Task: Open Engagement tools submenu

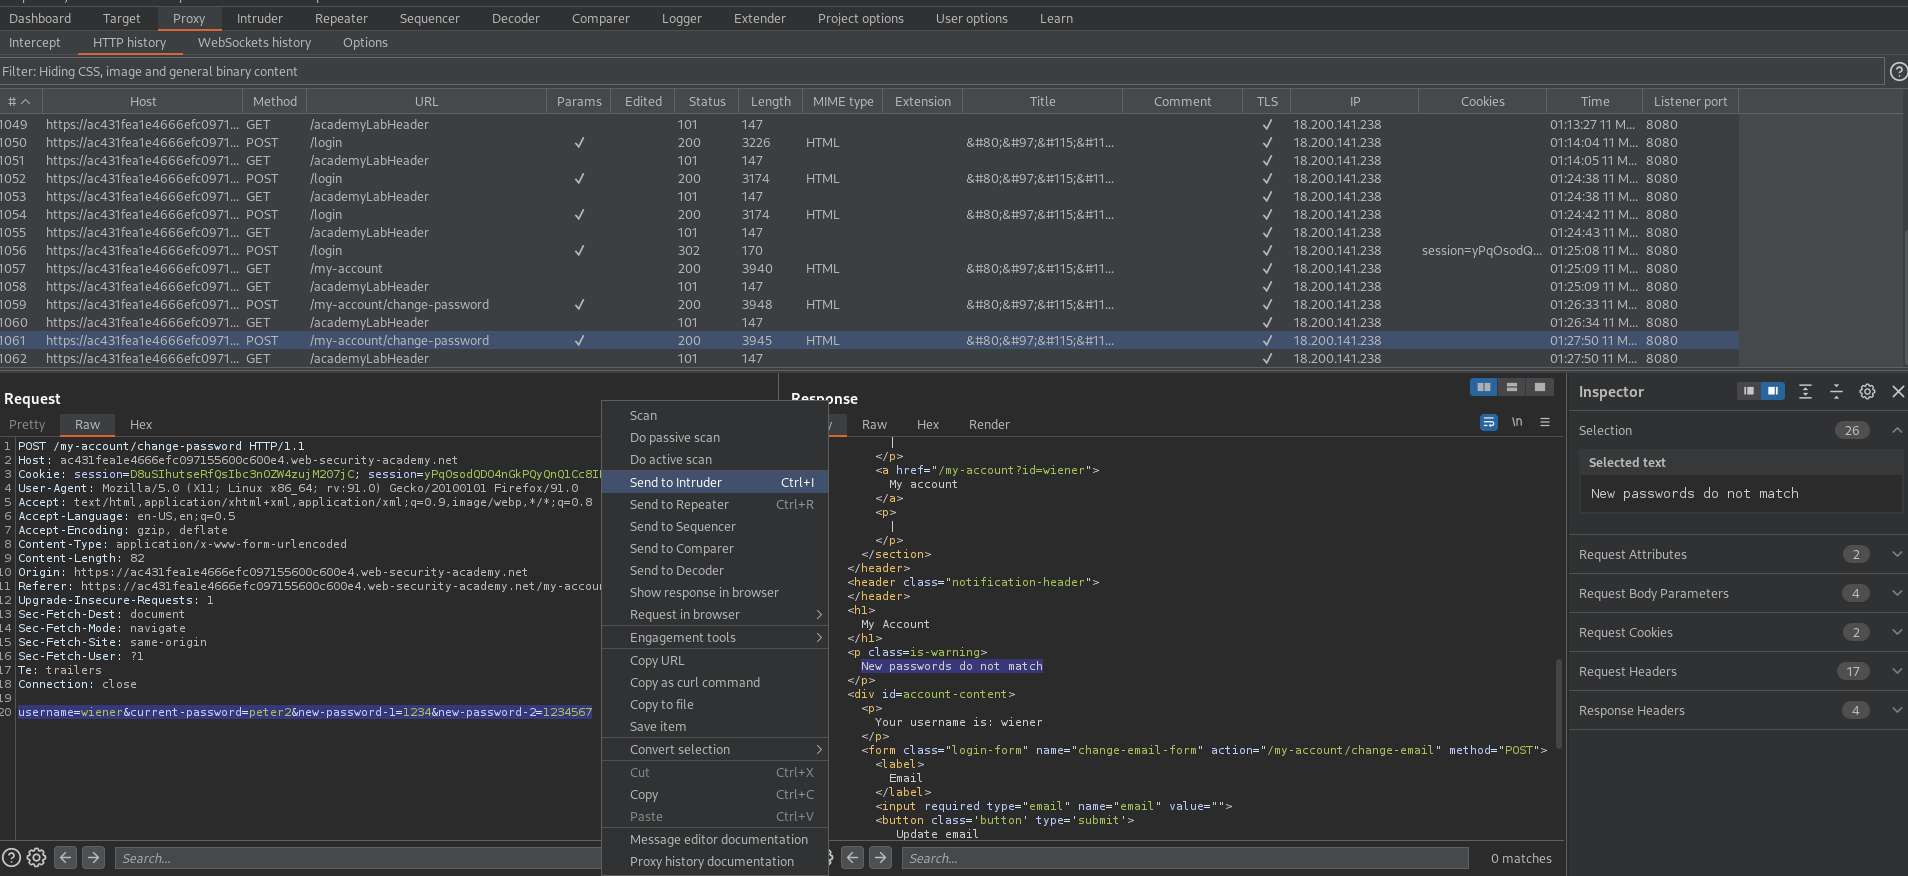Action: (x=715, y=637)
